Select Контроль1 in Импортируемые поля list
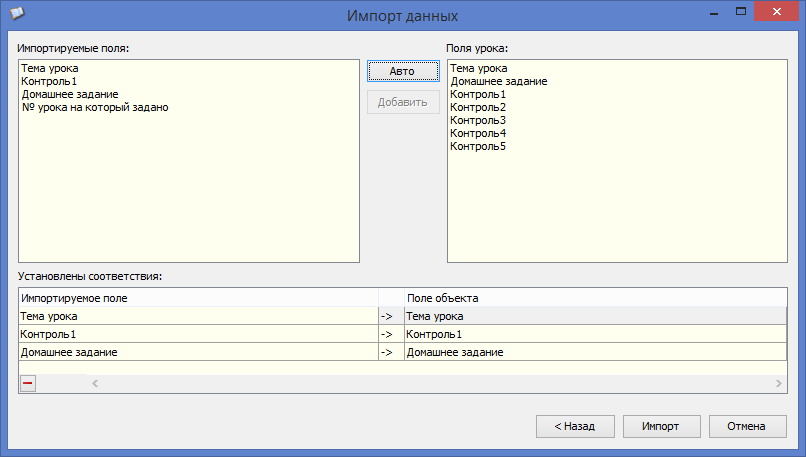The width and height of the screenshot is (806, 457). 49,81
